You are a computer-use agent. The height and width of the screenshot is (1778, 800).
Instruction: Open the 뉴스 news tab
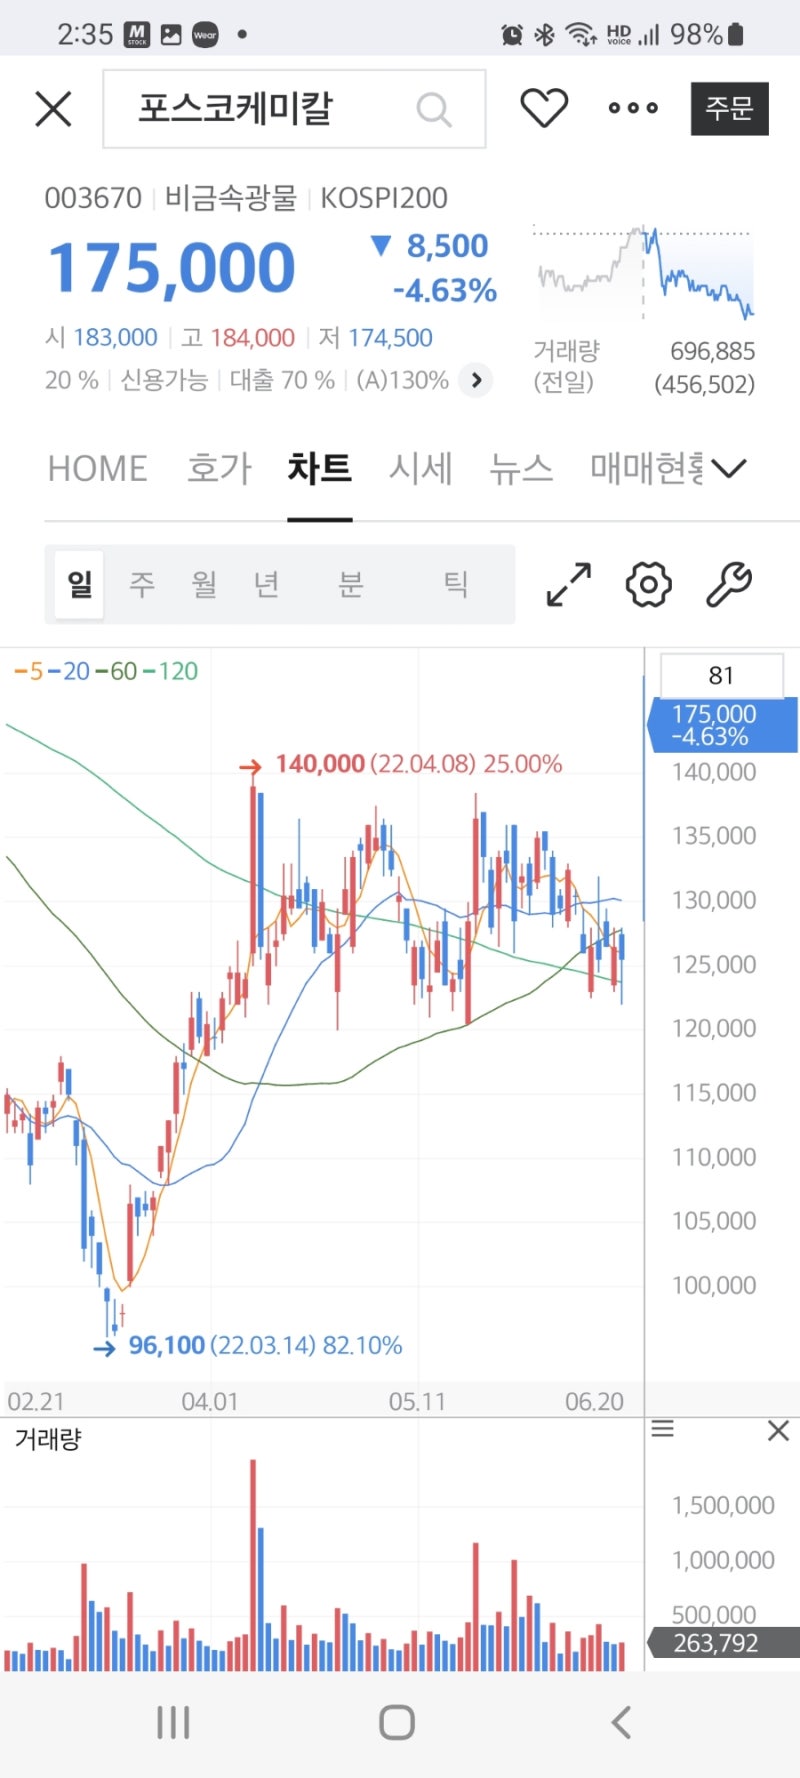tap(520, 468)
